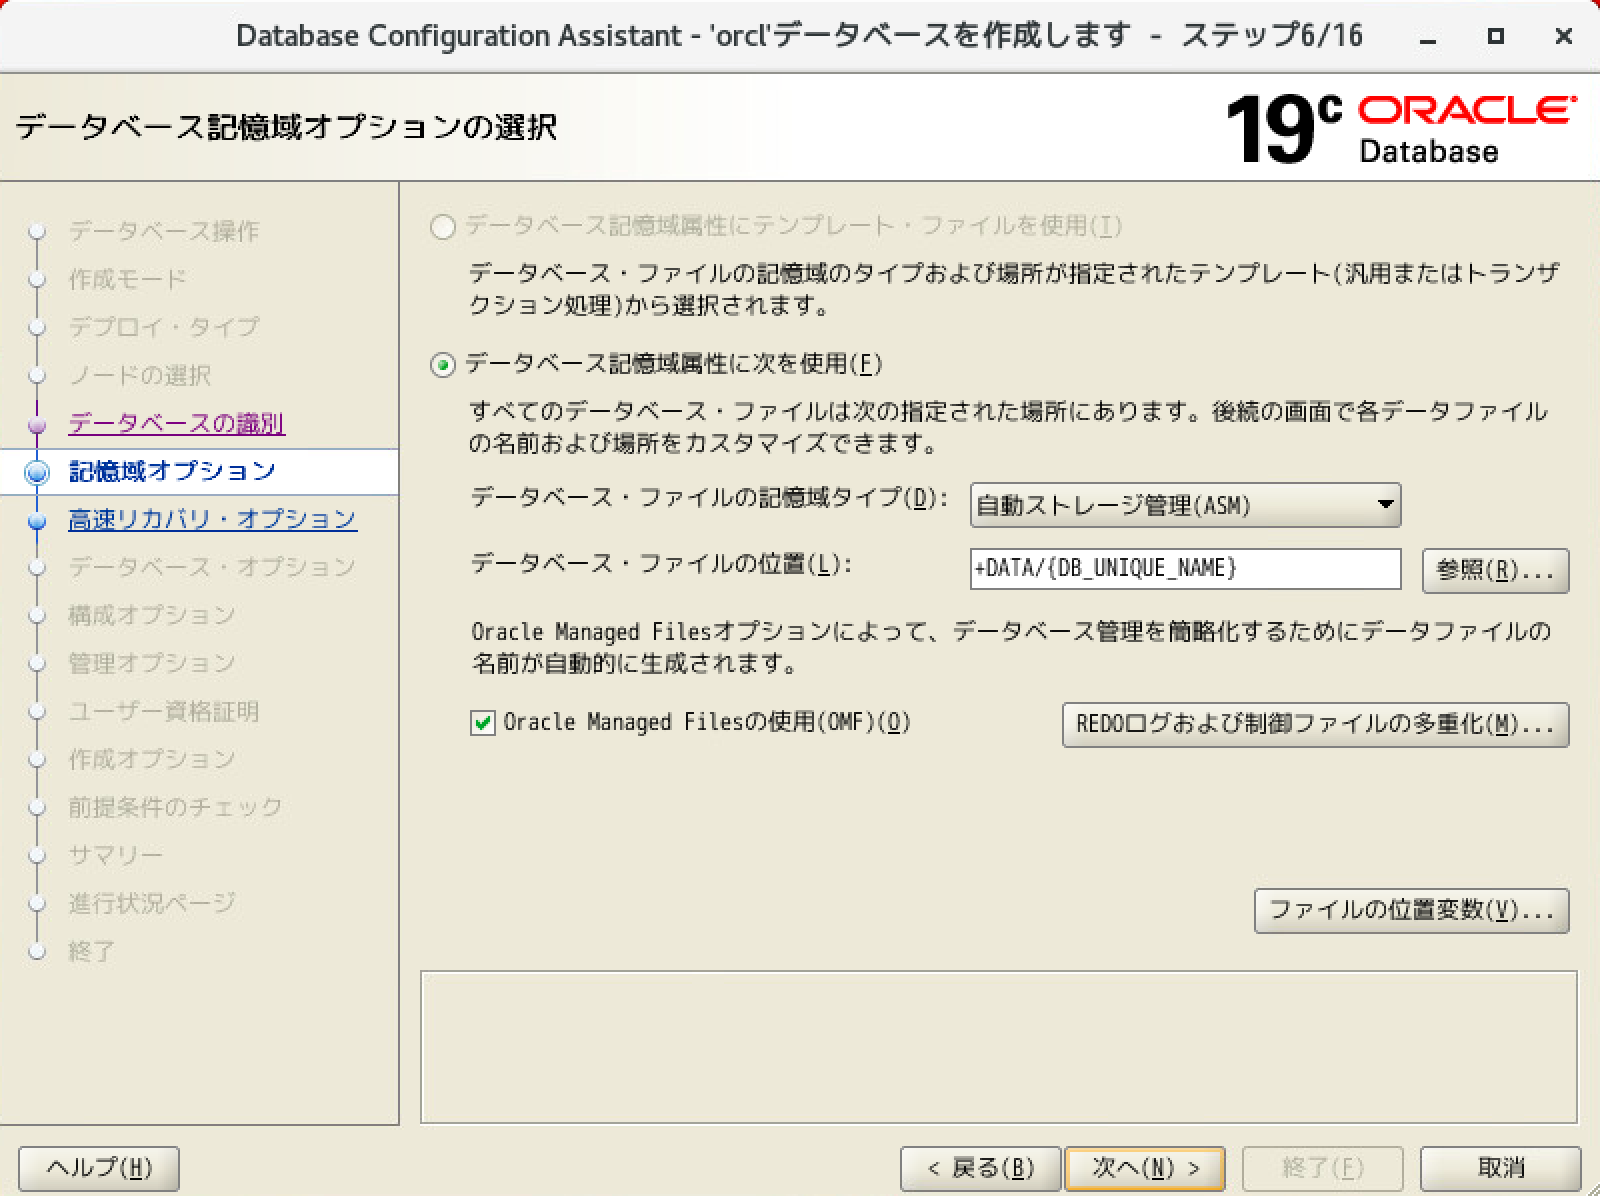Click the dropdown arrow of storage type combo
The height and width of the screenshot is (1196, 1600).
tap(1385, 505)
